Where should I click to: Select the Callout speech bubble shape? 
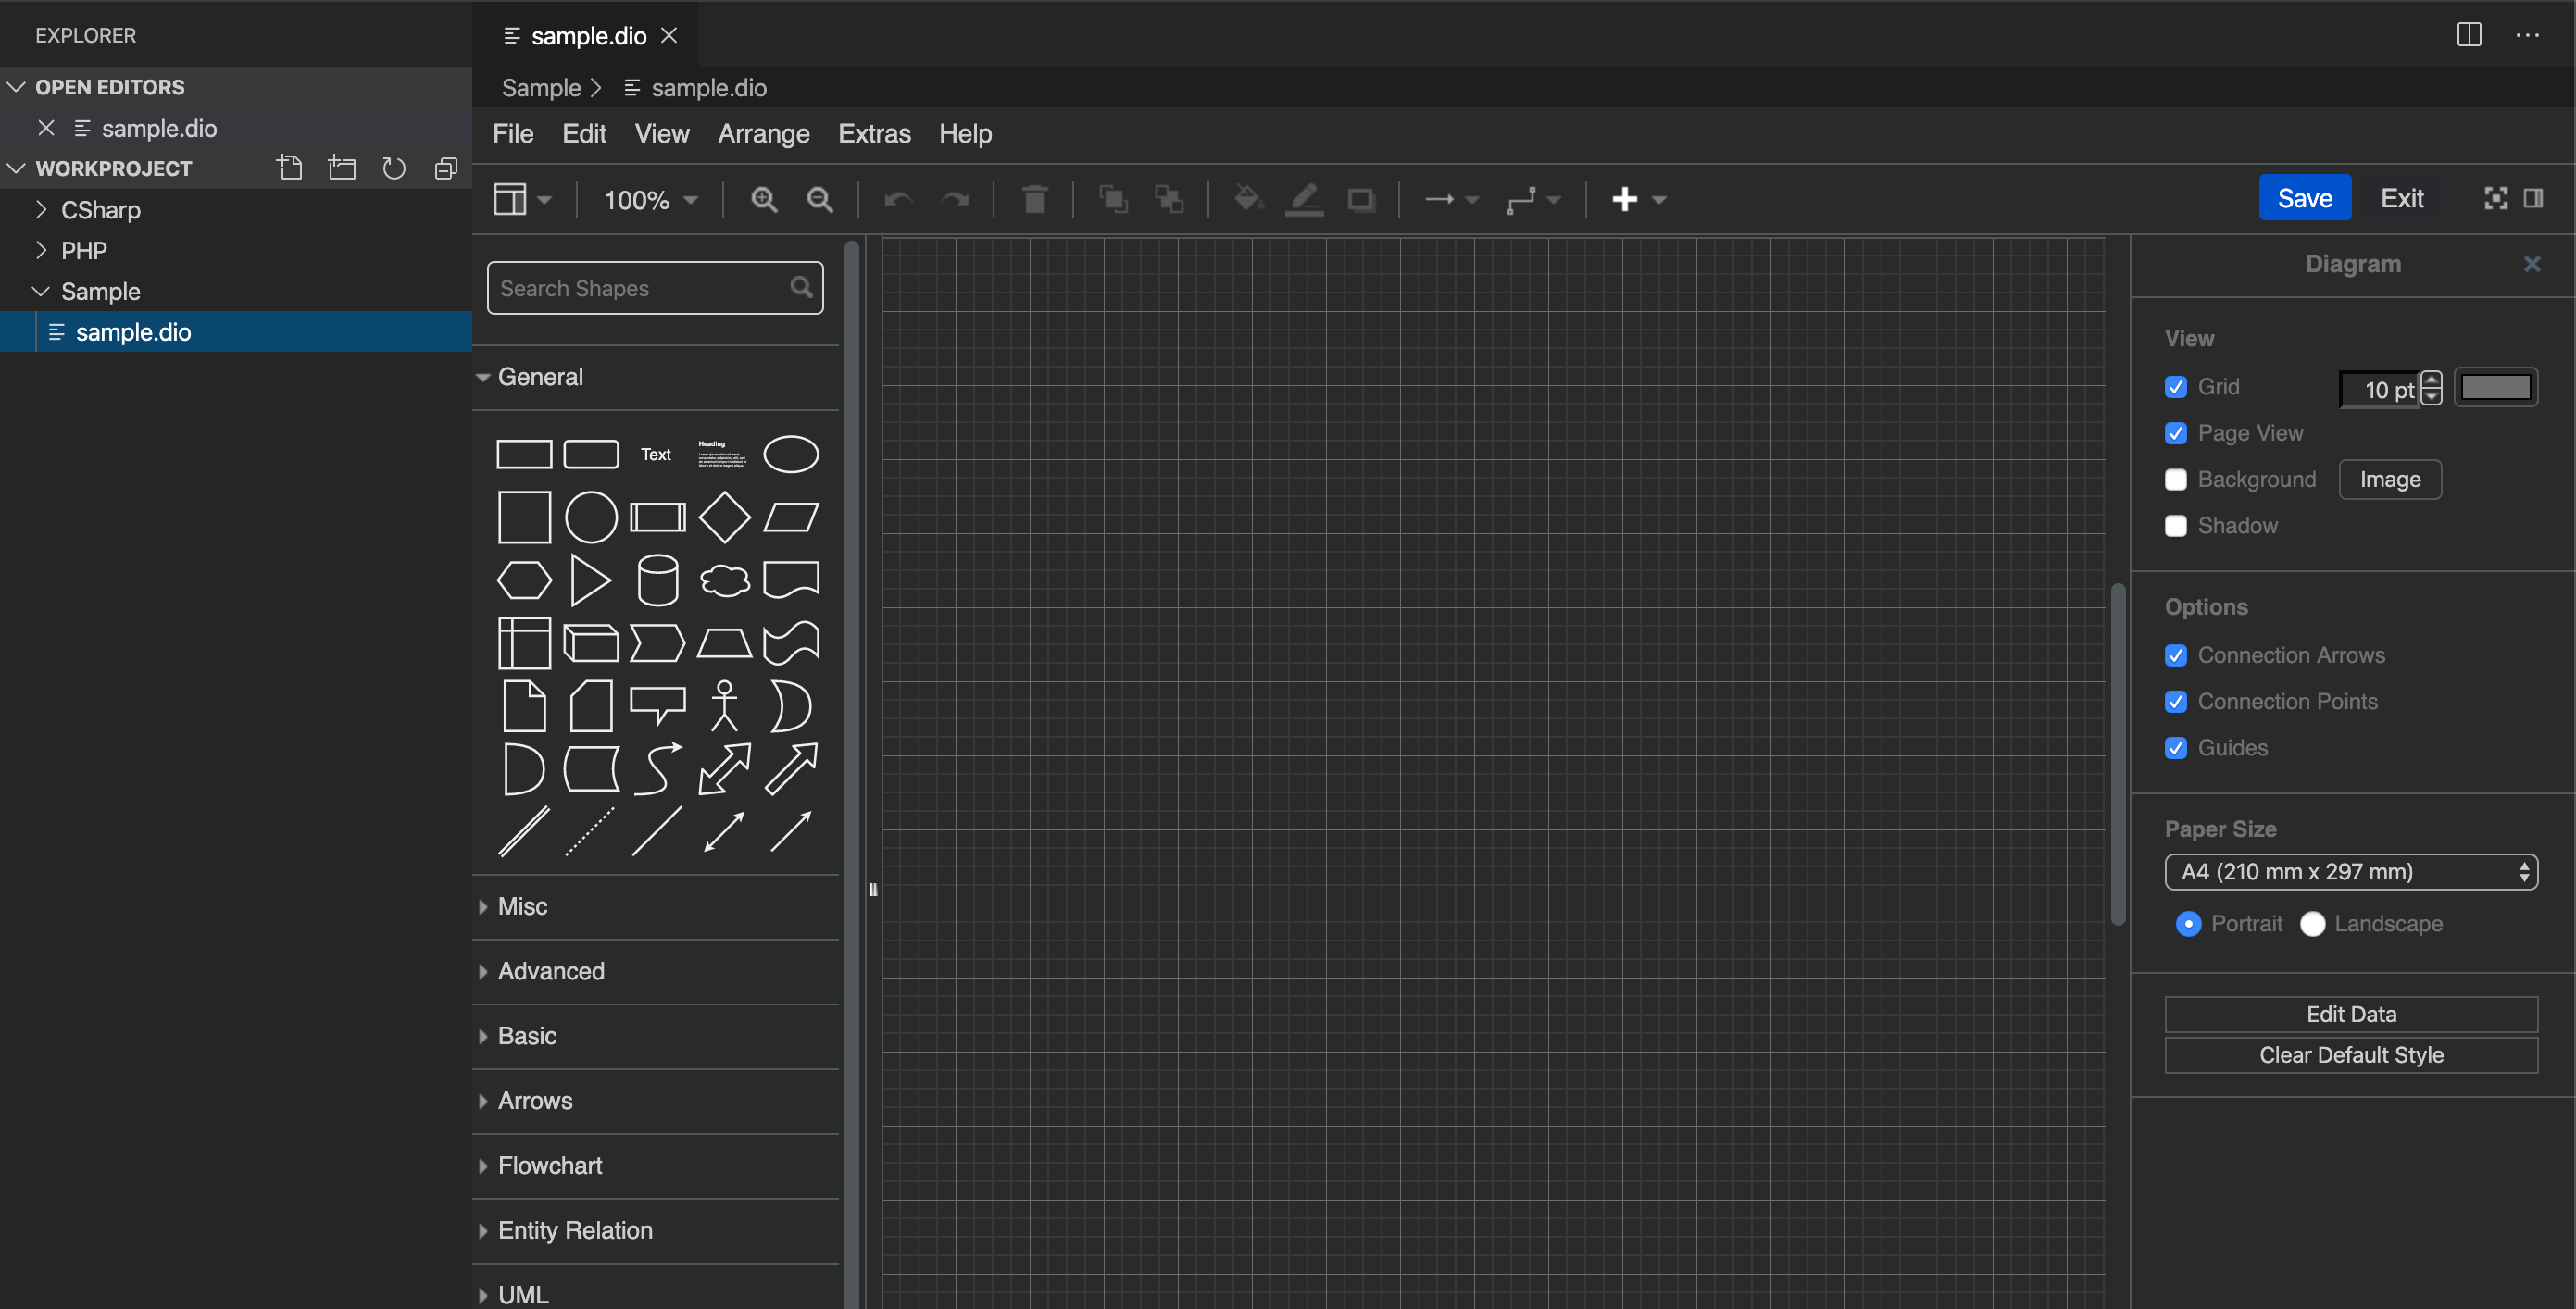coord(657,706)
